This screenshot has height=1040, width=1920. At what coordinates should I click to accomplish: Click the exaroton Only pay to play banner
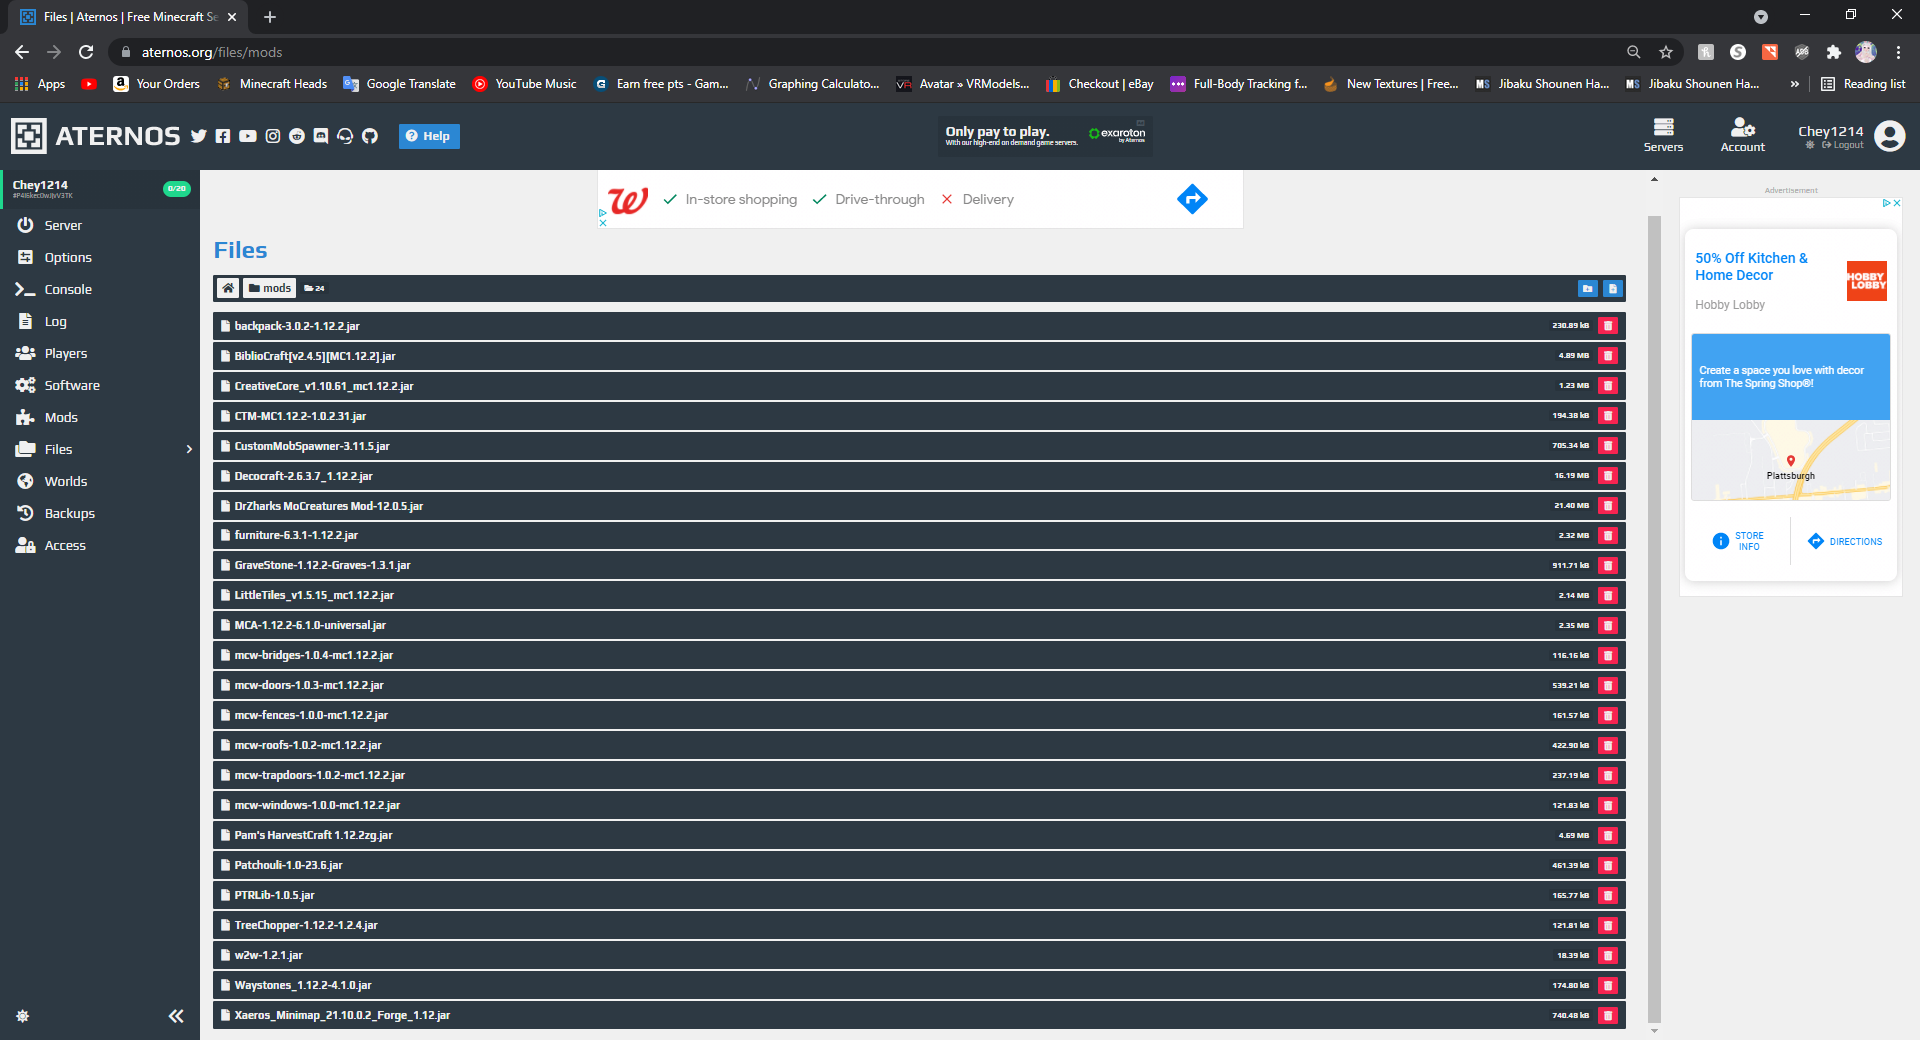1046,136
